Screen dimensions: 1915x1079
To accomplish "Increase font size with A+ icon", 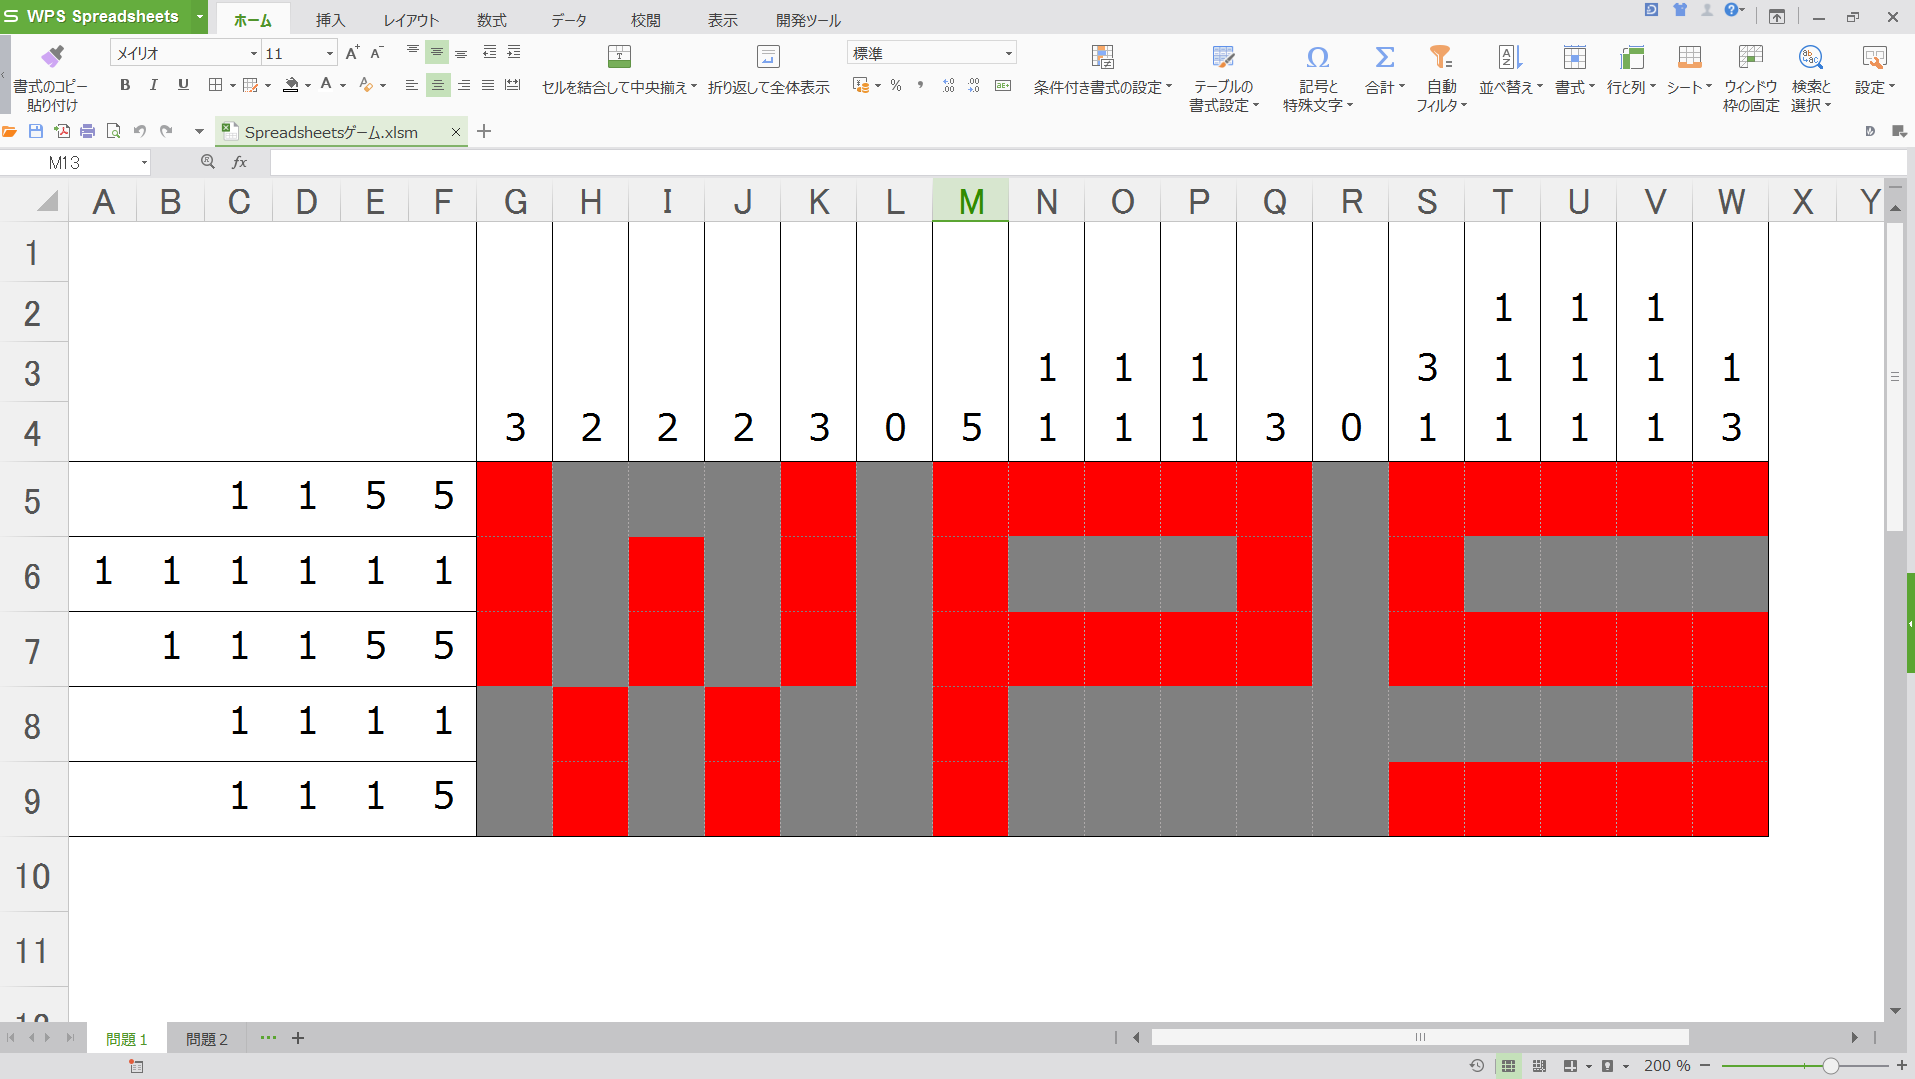I will pyautogui.click(x=352, y=53).
